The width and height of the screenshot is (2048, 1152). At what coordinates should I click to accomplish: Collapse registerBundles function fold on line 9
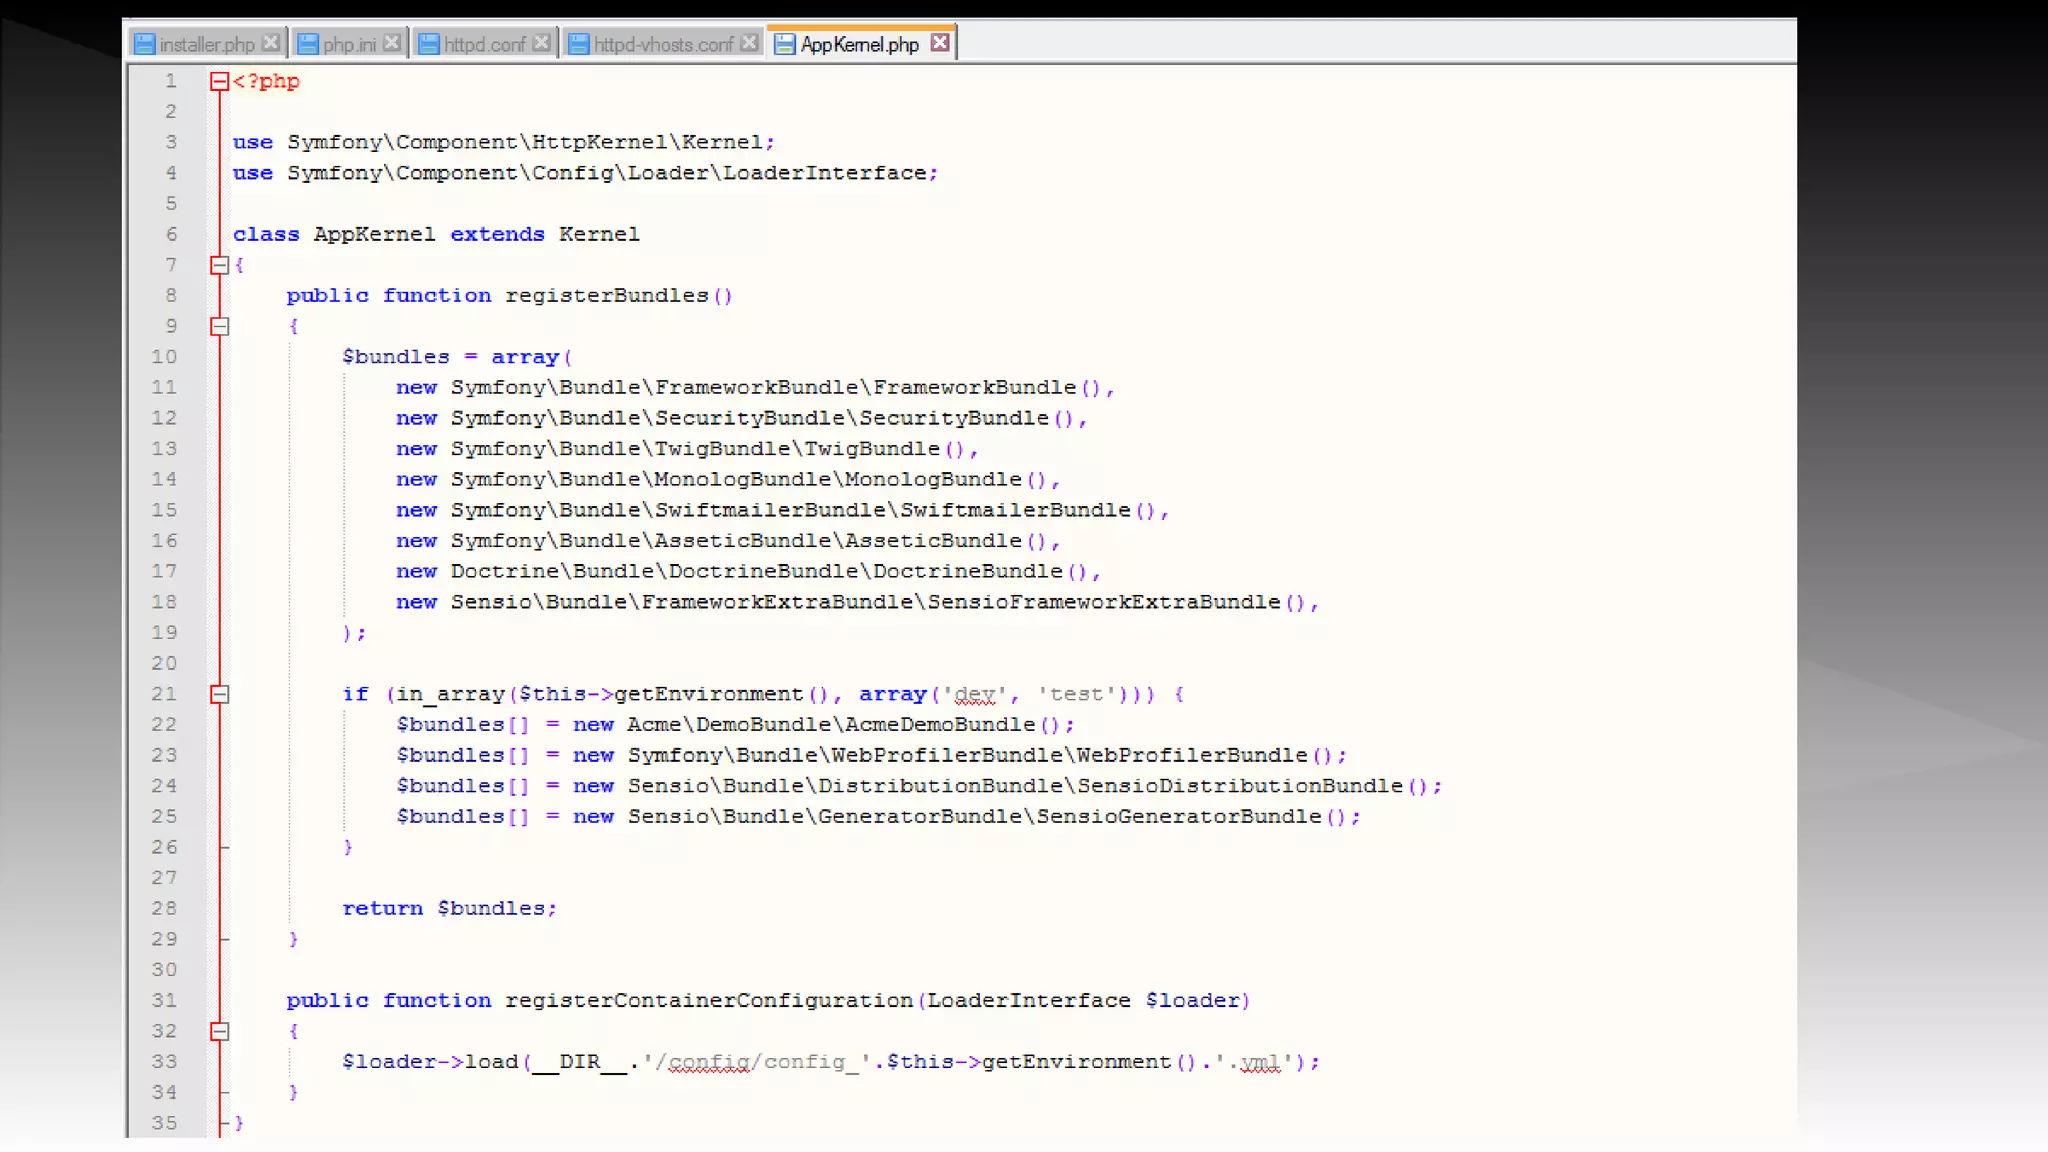tap(219, 326)
